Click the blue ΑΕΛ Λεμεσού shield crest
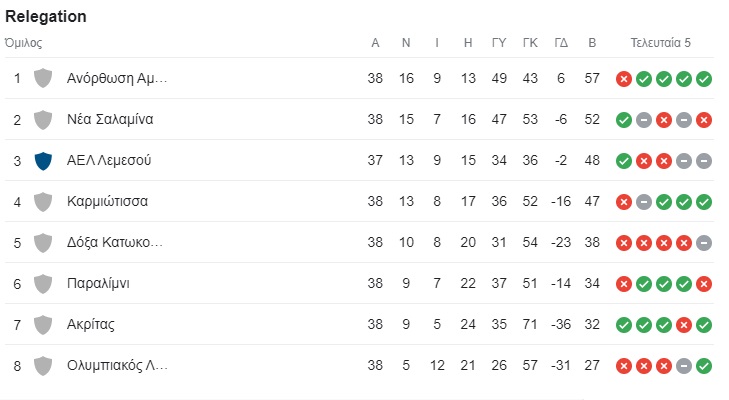 click(x=43, y=161)
